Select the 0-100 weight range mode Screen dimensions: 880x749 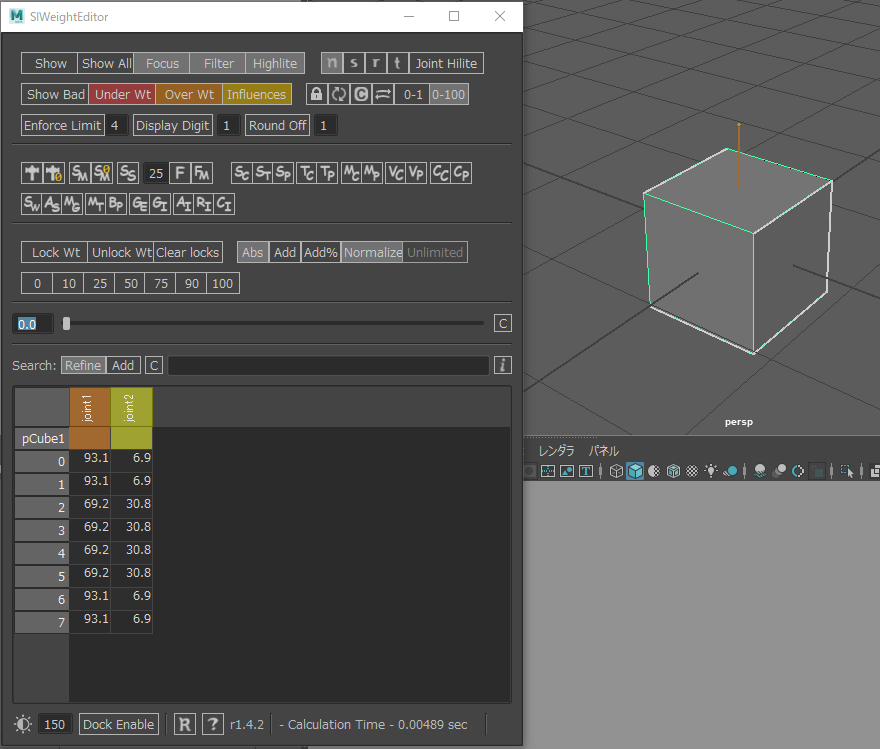[x=448, y=94]
